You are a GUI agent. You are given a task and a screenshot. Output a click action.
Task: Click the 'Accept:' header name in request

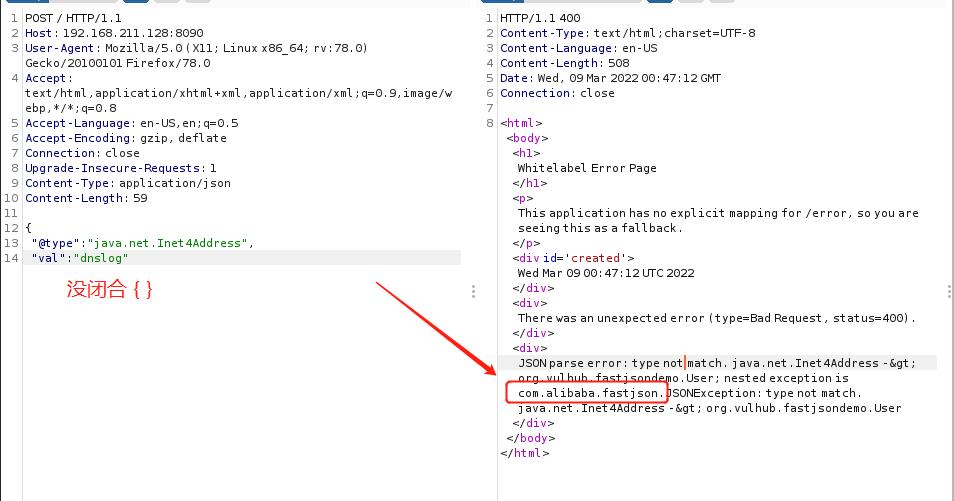pos(49,78)
